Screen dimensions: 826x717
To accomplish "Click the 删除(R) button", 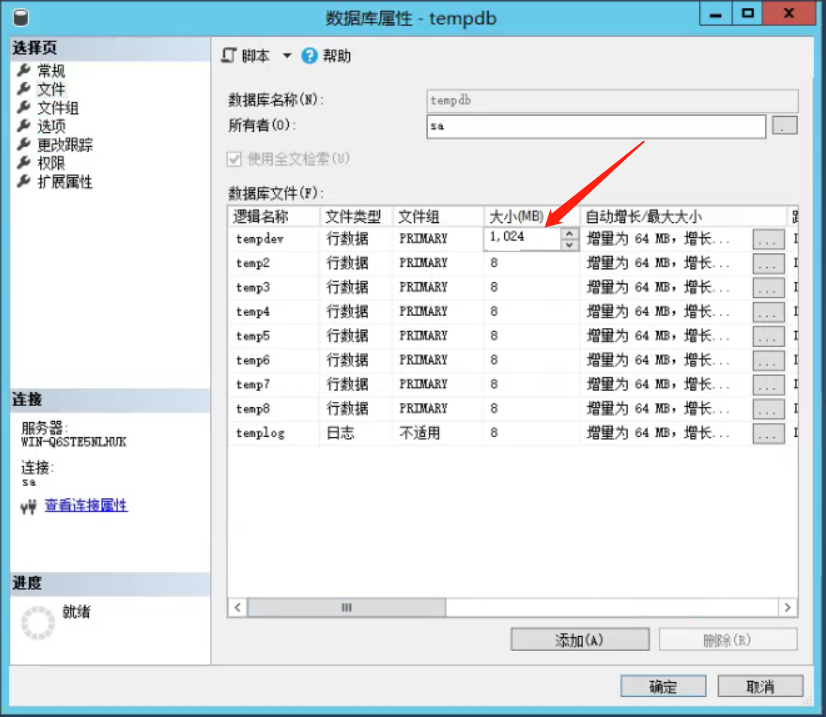I will point(727,640).
